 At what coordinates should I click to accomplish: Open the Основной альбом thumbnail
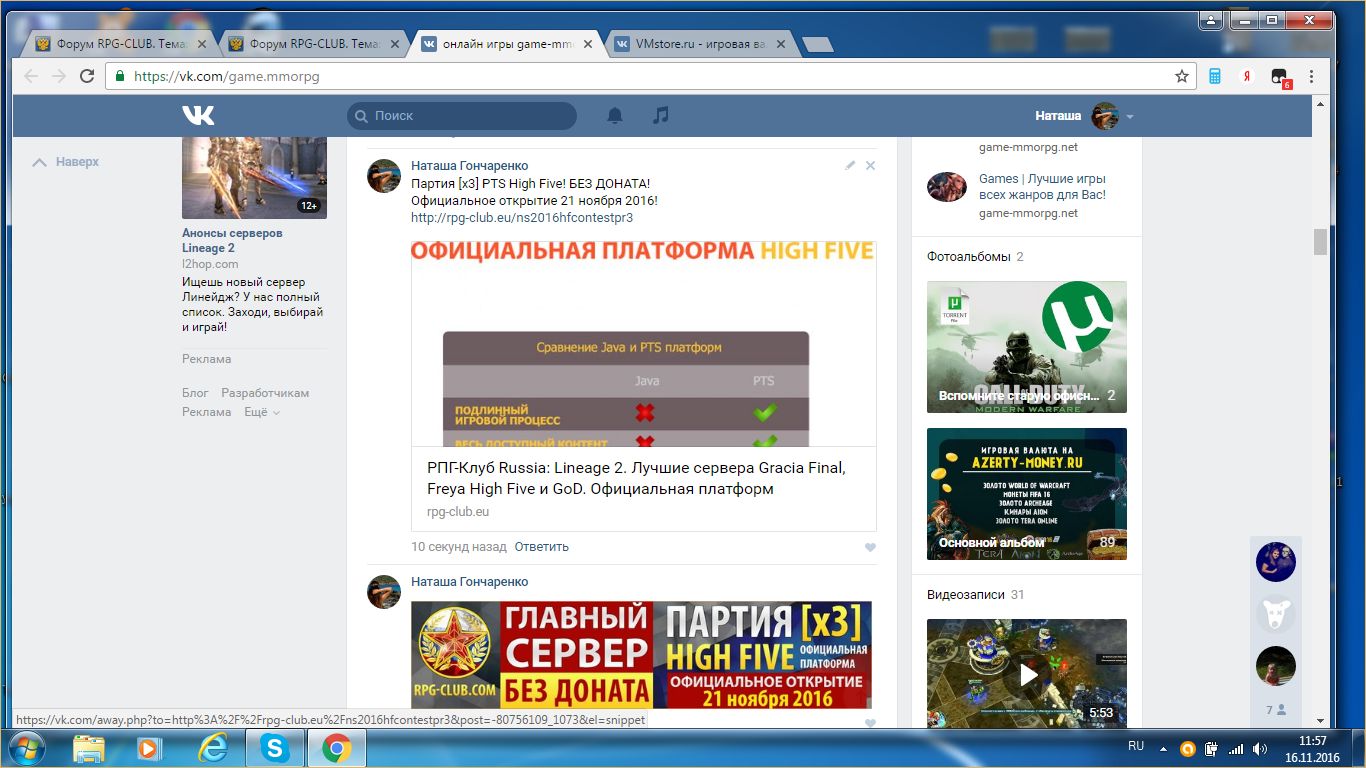pyautogui.click(x=1027, y=494)
